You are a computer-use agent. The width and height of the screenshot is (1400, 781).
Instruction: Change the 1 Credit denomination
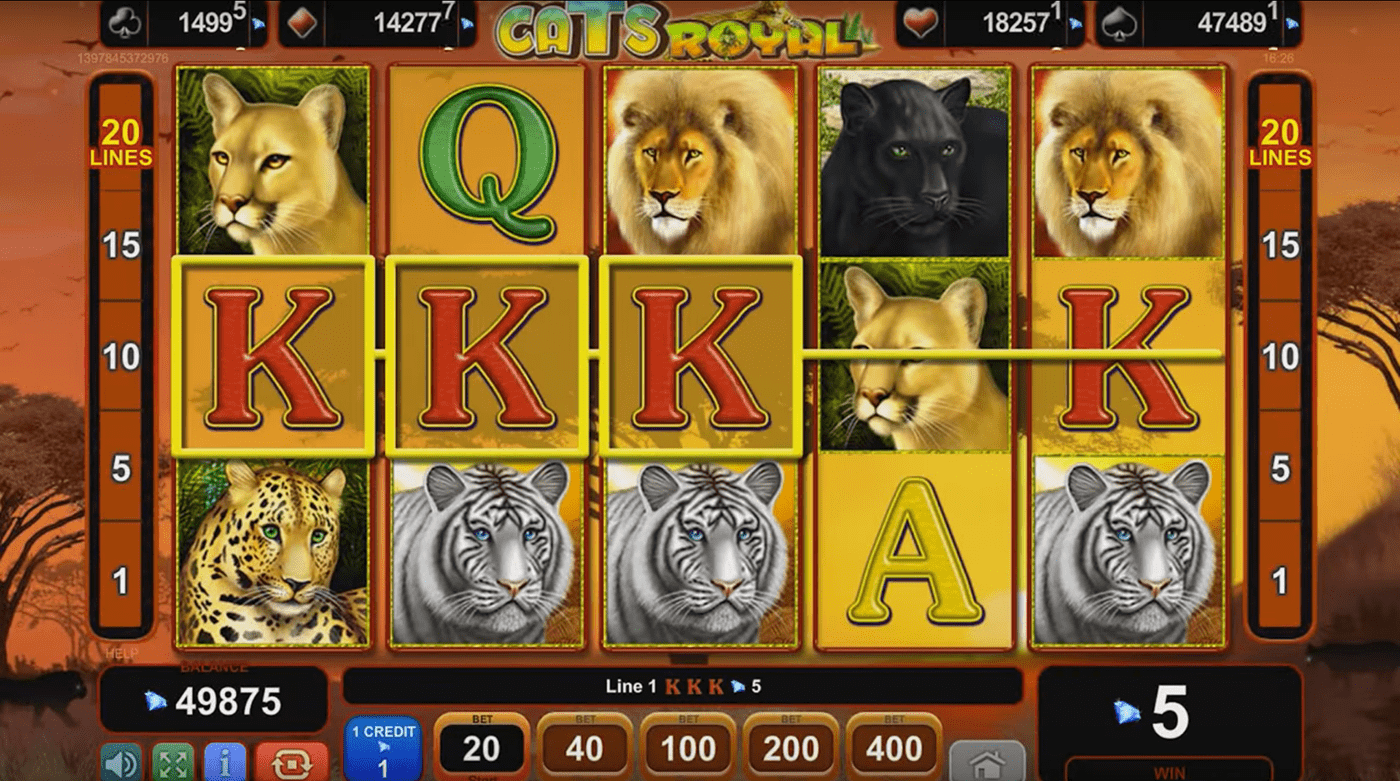pos(383,749)
